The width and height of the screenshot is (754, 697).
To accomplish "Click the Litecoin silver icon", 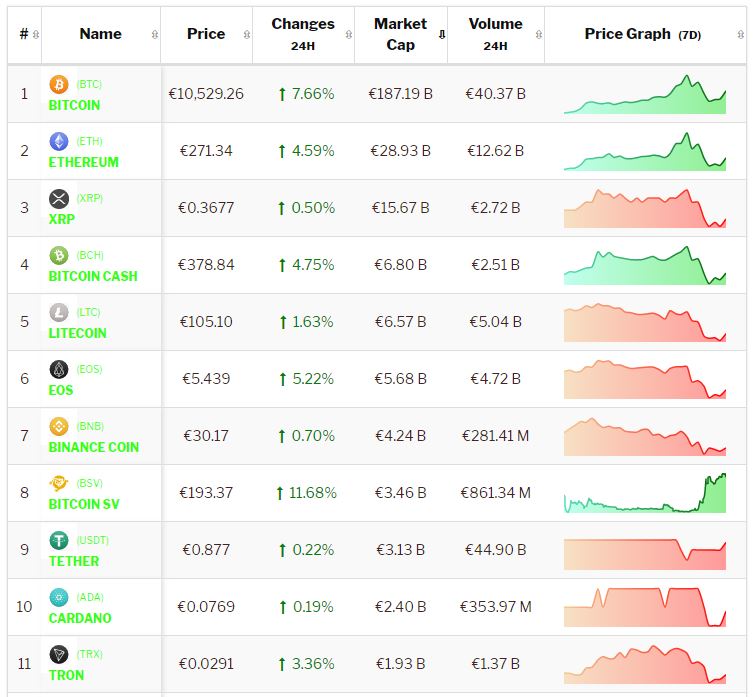I will [x=58, y=313].
